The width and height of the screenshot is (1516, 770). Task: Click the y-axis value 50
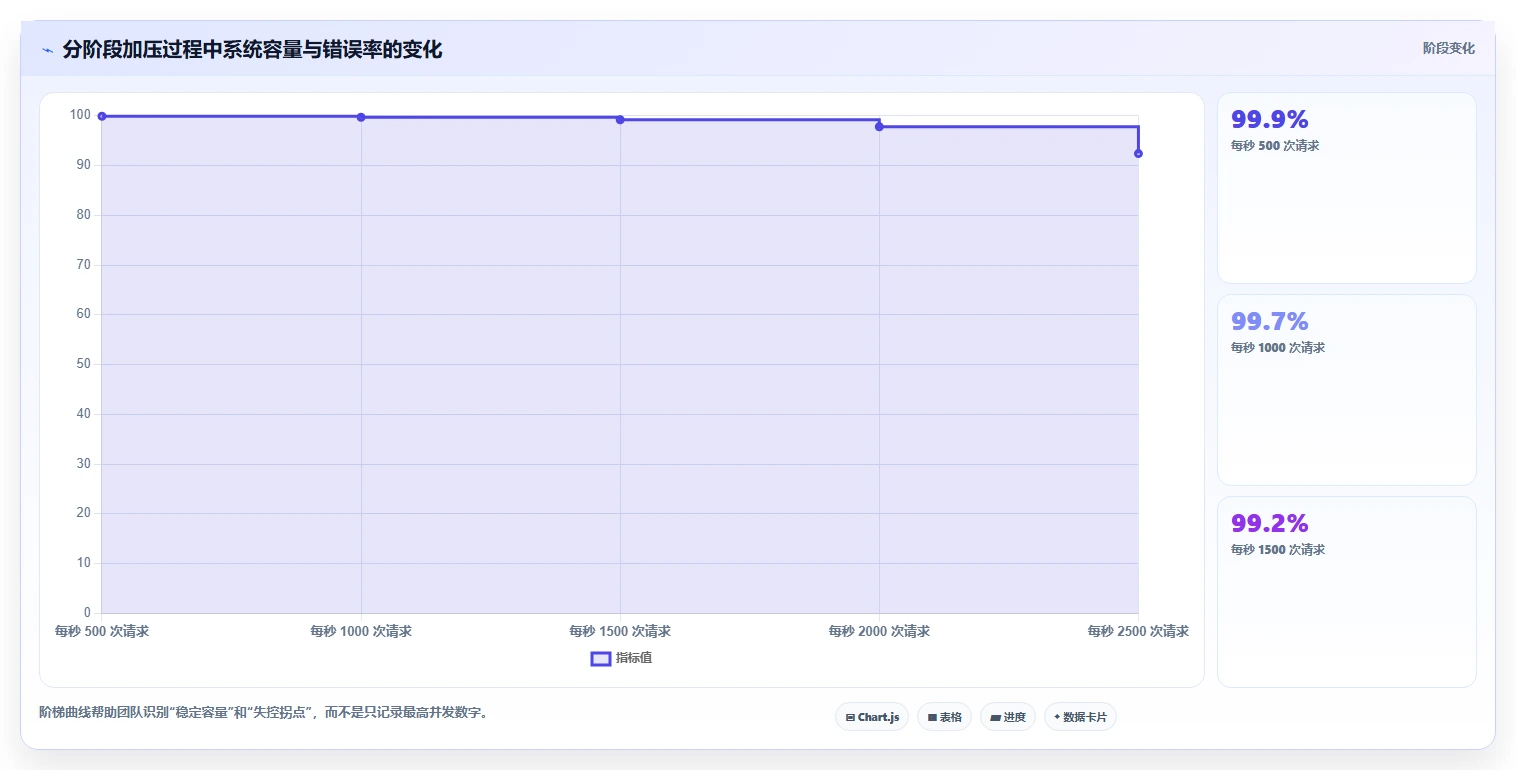coord(84,364)
